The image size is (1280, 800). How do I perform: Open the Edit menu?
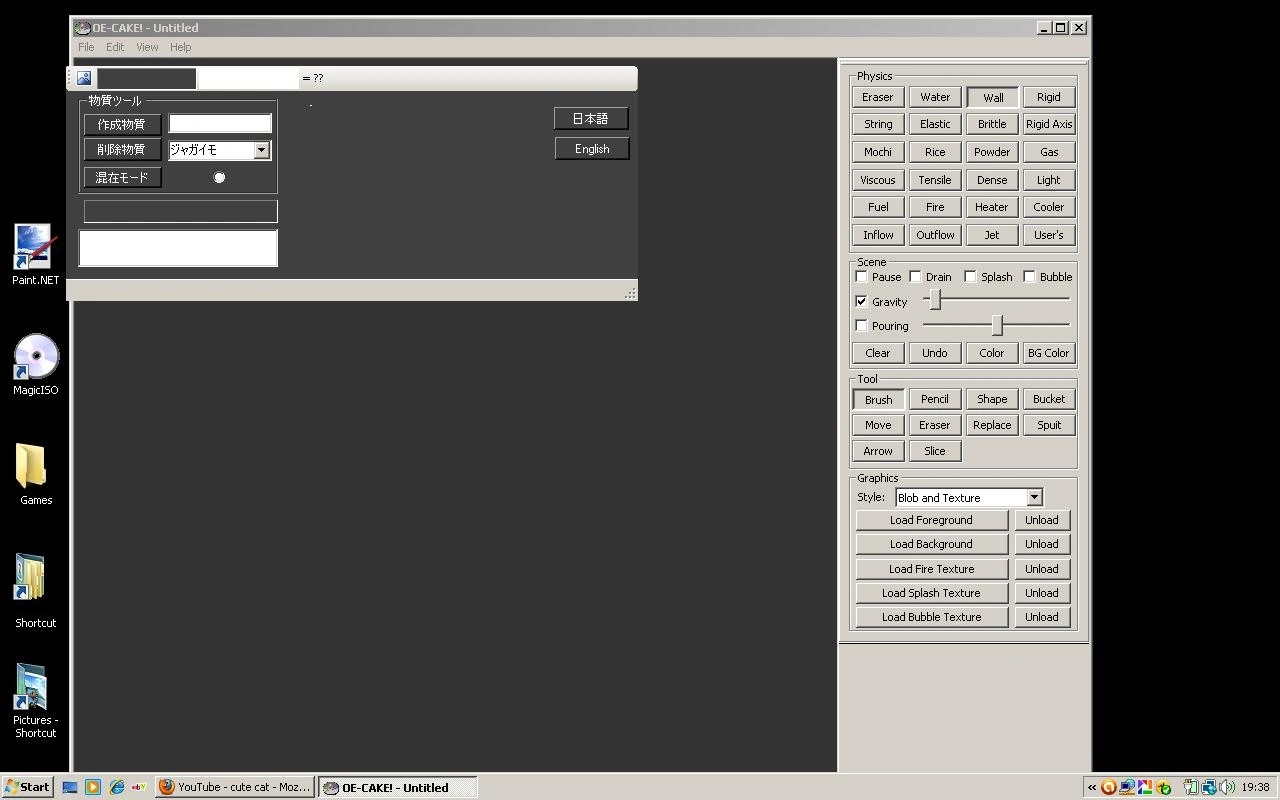[x=115, y=47]
